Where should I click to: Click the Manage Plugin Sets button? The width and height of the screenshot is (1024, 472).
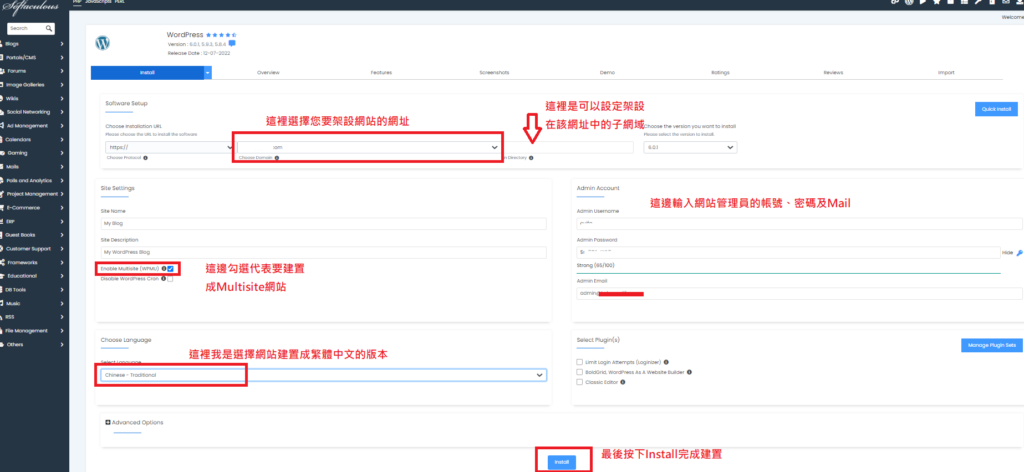point(989,345)
